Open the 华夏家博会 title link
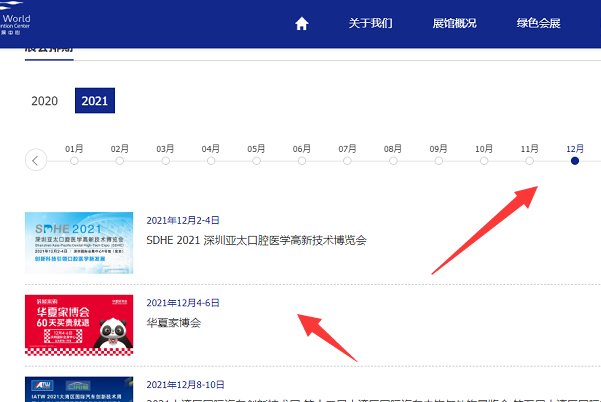601x402 pixels. click(x=174, y=323)
